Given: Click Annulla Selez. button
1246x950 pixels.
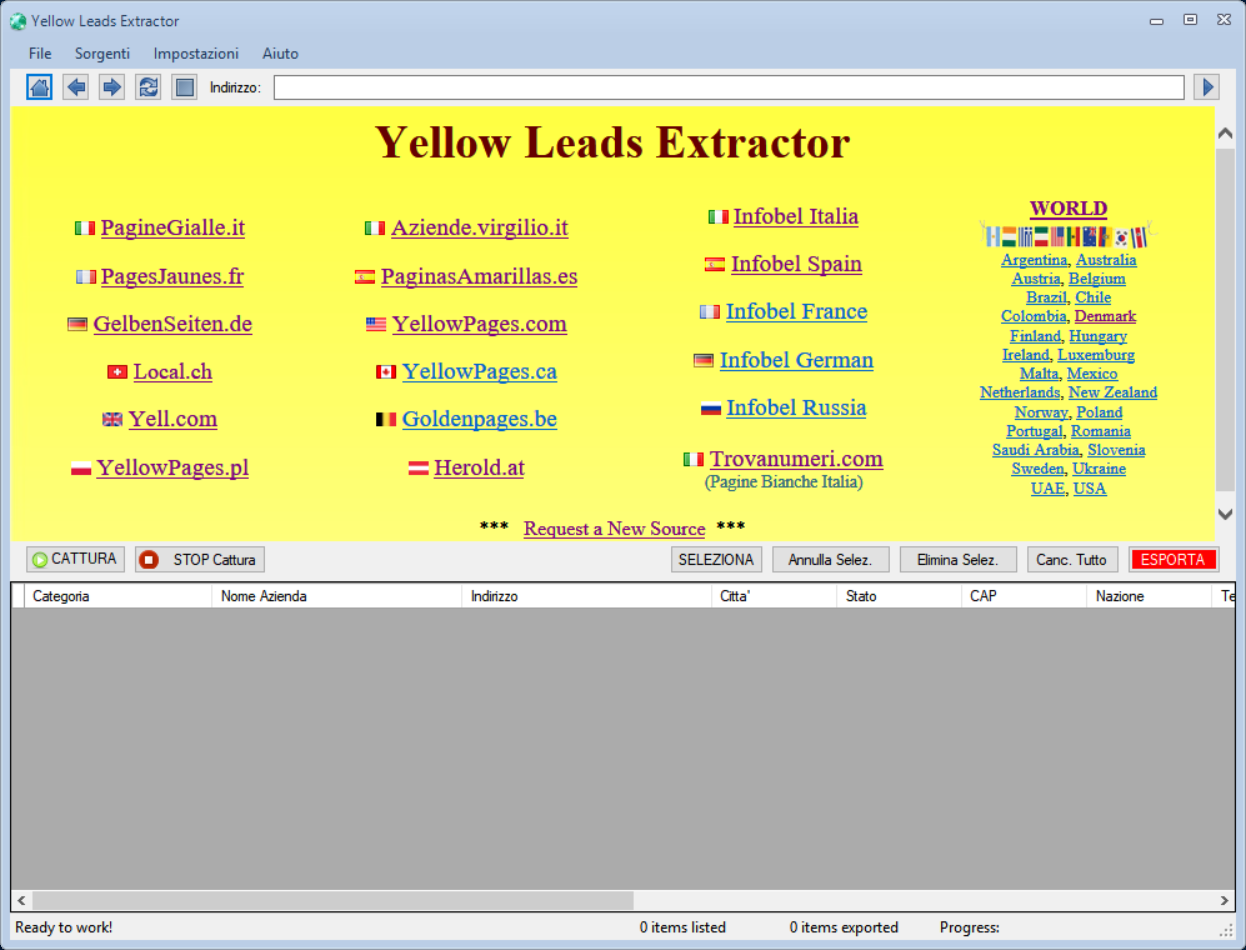Looking at the screenshot, I should point(830,559).
